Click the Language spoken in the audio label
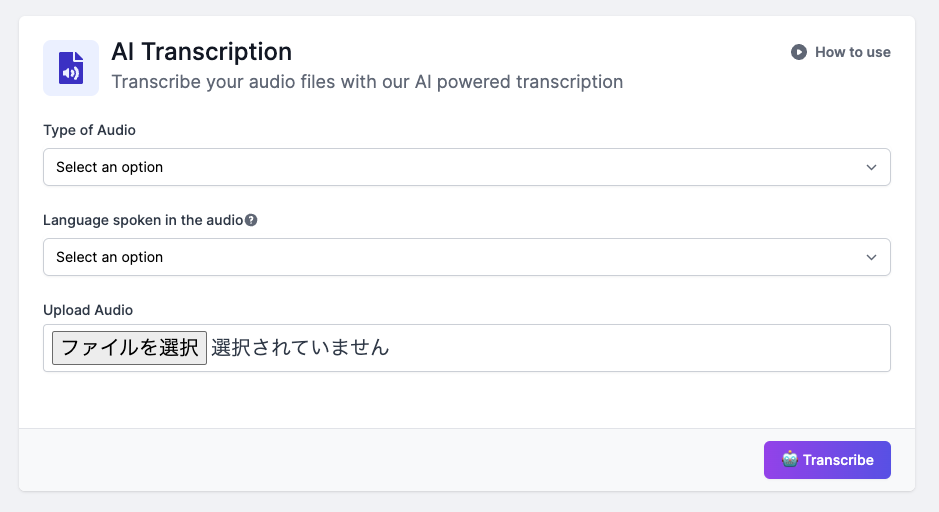The height and width of the screenshot is (512, 939). (143, 220)
